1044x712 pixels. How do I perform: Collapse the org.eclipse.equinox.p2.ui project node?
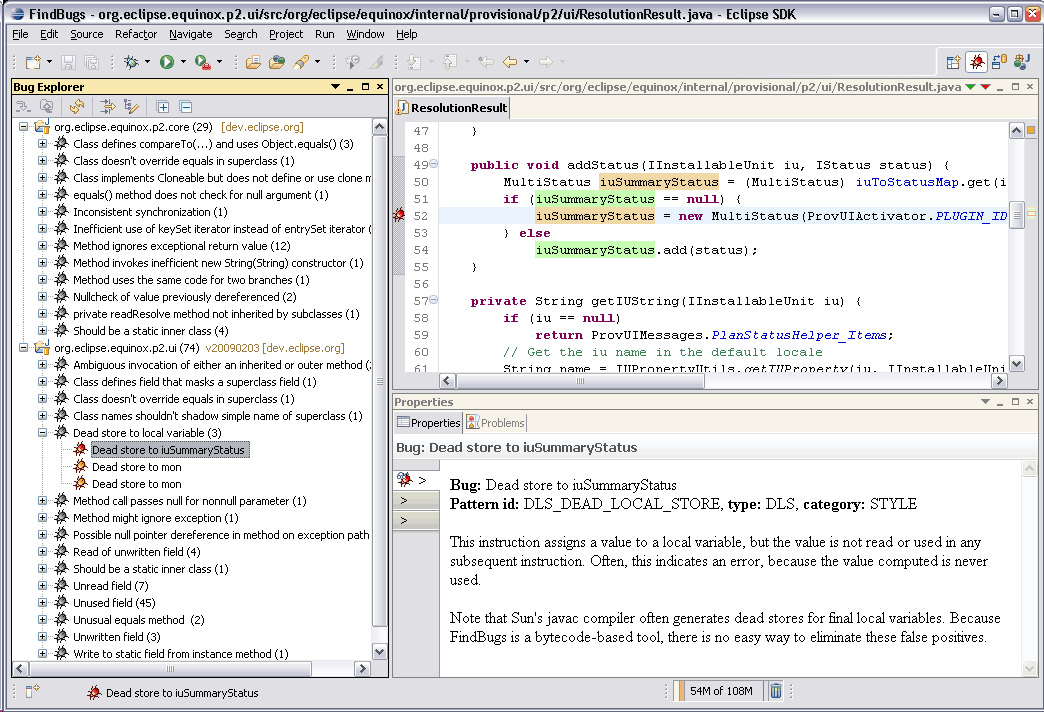tap(24, 348)
